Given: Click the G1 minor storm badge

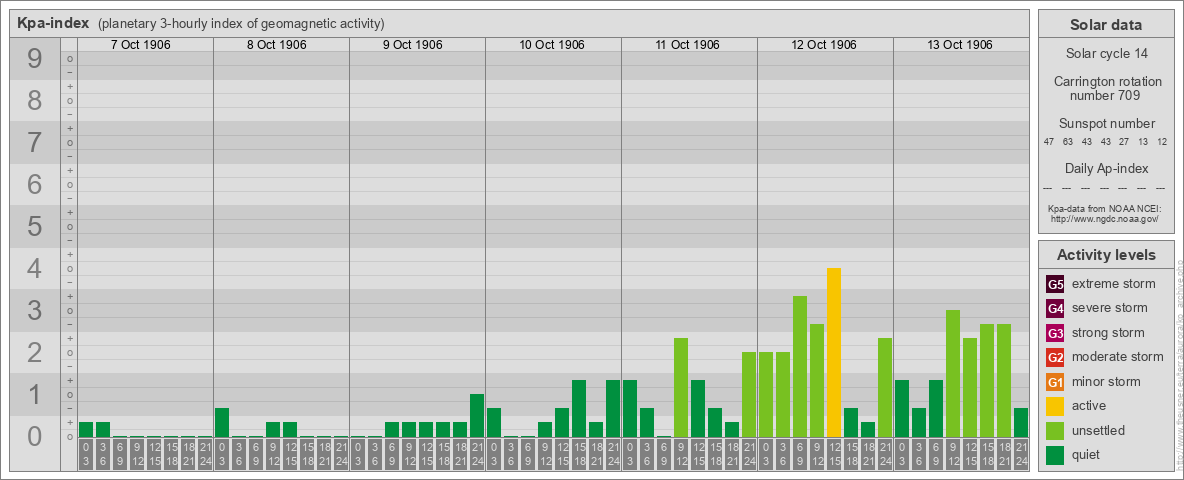Looking at the screenshot, I should click(x=1055, y=382).
